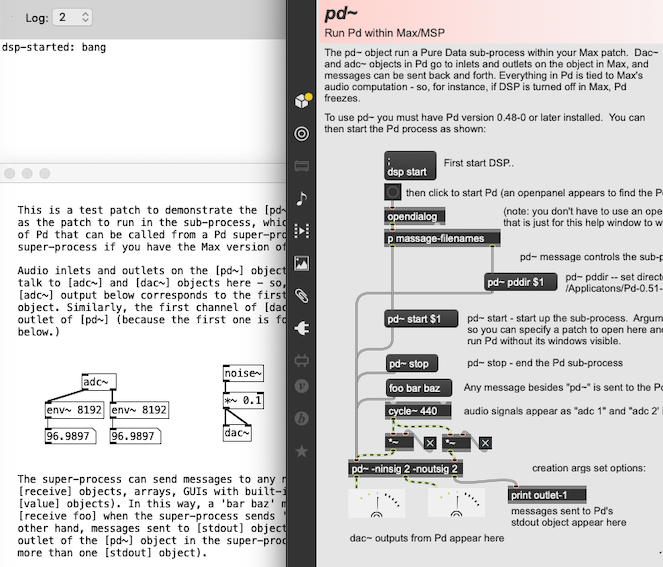Open the Video play-list icon in sidebar
This screenshot has width=663, height=567.
click(301, 231)
